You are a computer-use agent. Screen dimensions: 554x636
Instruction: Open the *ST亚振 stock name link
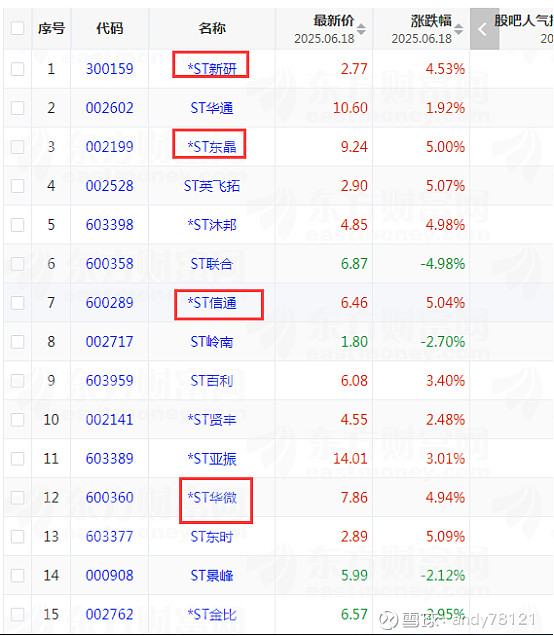coord(212,458)
